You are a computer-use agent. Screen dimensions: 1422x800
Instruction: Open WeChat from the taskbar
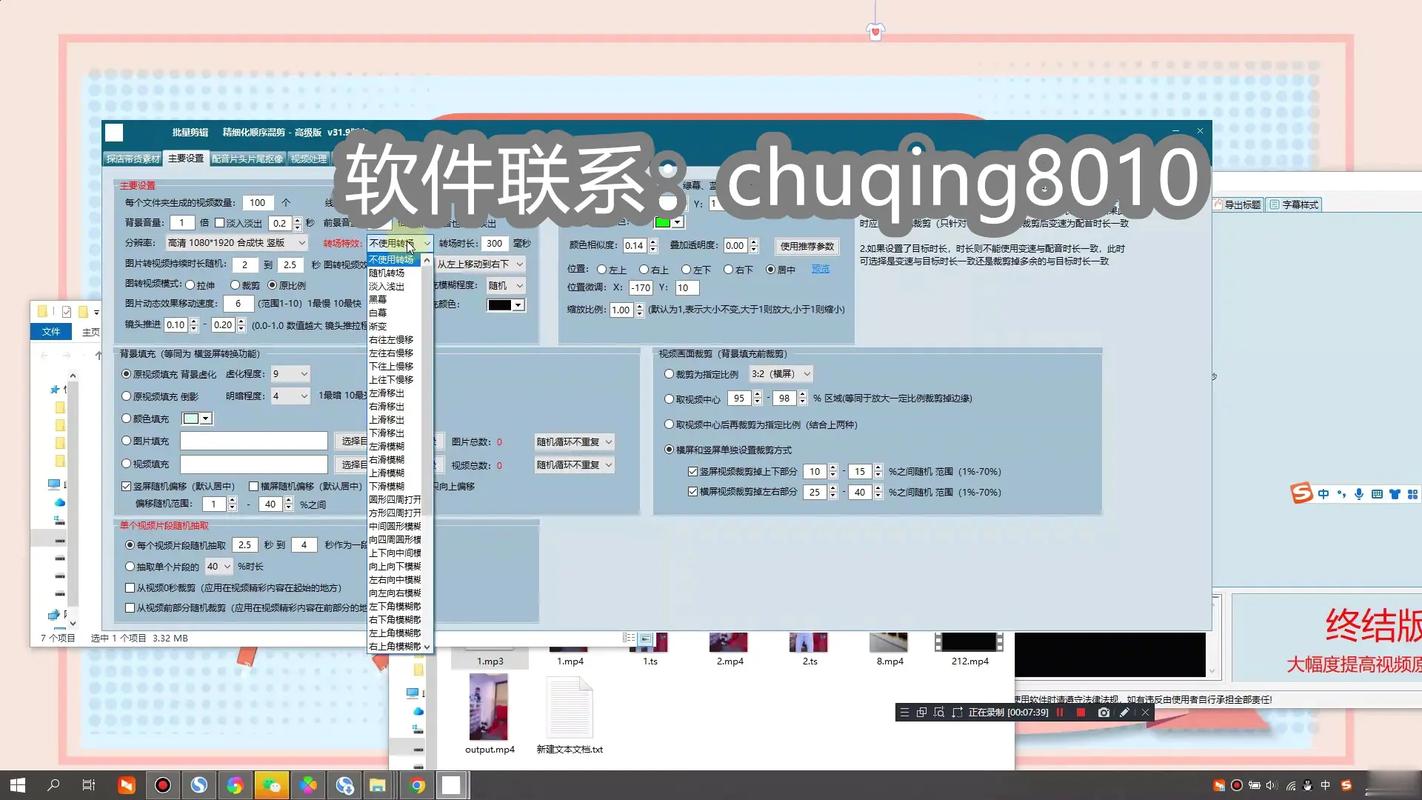271,785
